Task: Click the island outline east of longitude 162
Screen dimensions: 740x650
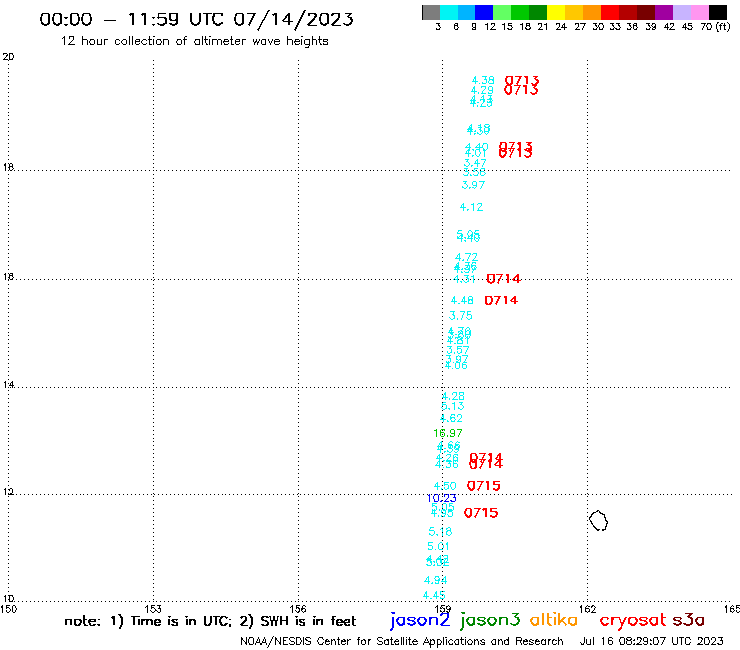Action: [598, 521]
